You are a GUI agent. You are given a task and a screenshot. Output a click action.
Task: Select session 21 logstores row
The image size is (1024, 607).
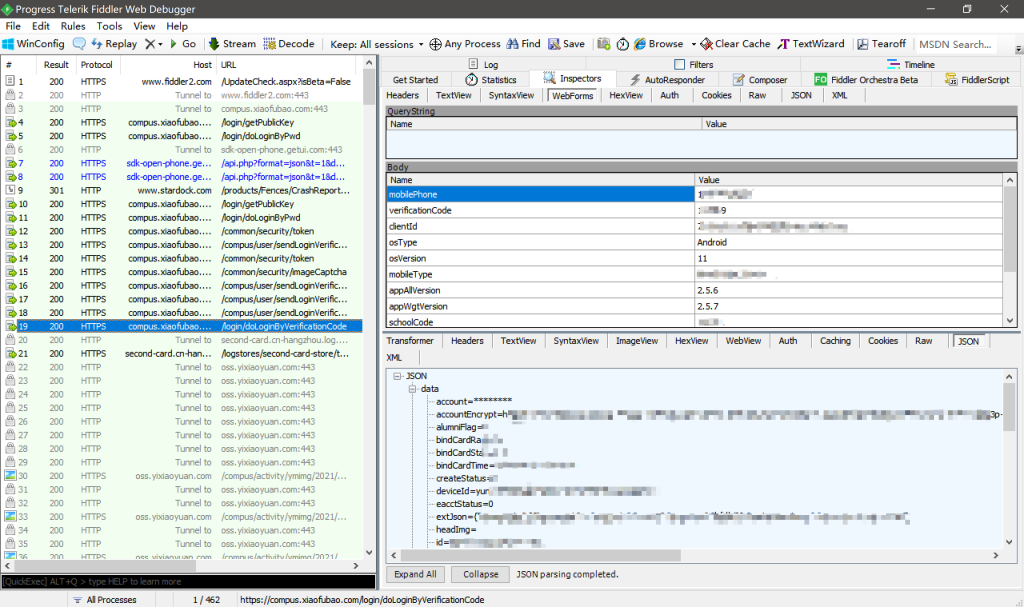[182, 353]
